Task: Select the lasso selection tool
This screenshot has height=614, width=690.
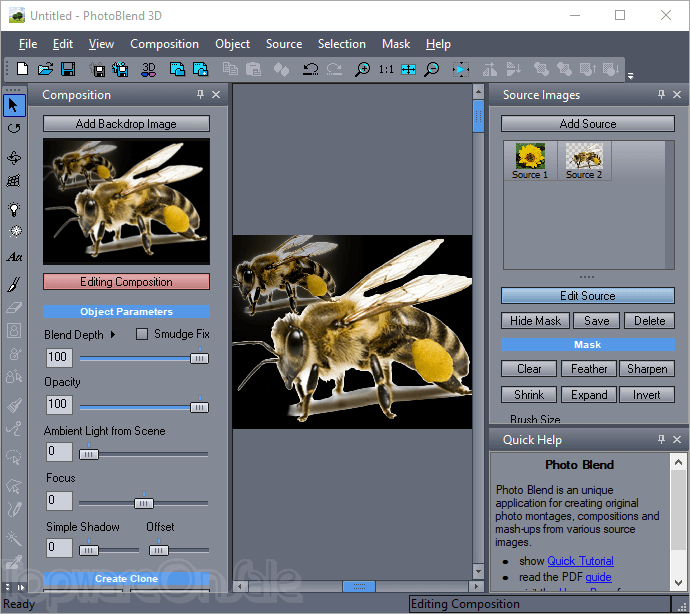Action: point(14,457)
